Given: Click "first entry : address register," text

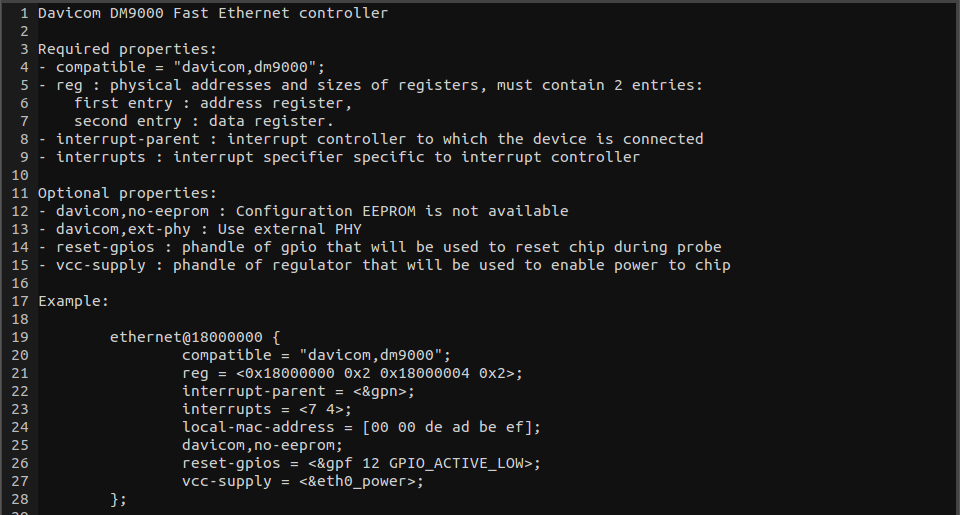Looking at the screenshot, I should (x=213, y=103).
